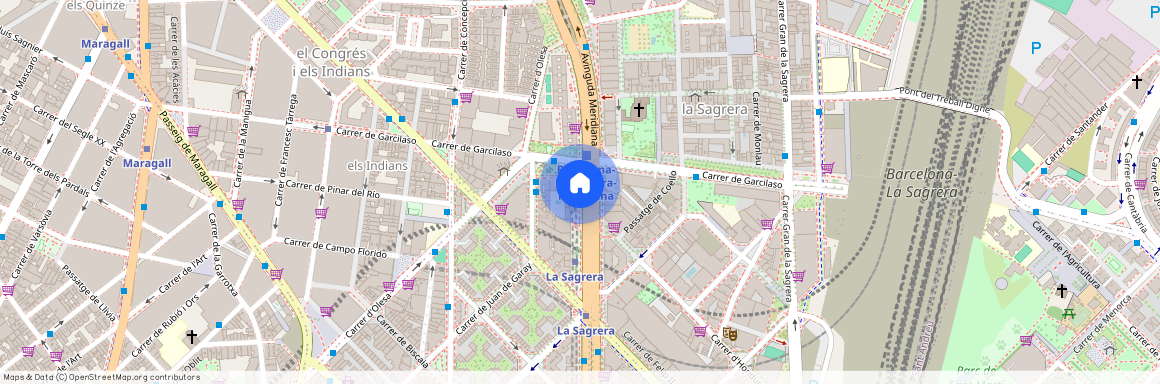Click shopping cart on Avinguda Meridiana above the home marker
Image resolution: width=1160 pixels, height=384 pixels.
(575, 128)
